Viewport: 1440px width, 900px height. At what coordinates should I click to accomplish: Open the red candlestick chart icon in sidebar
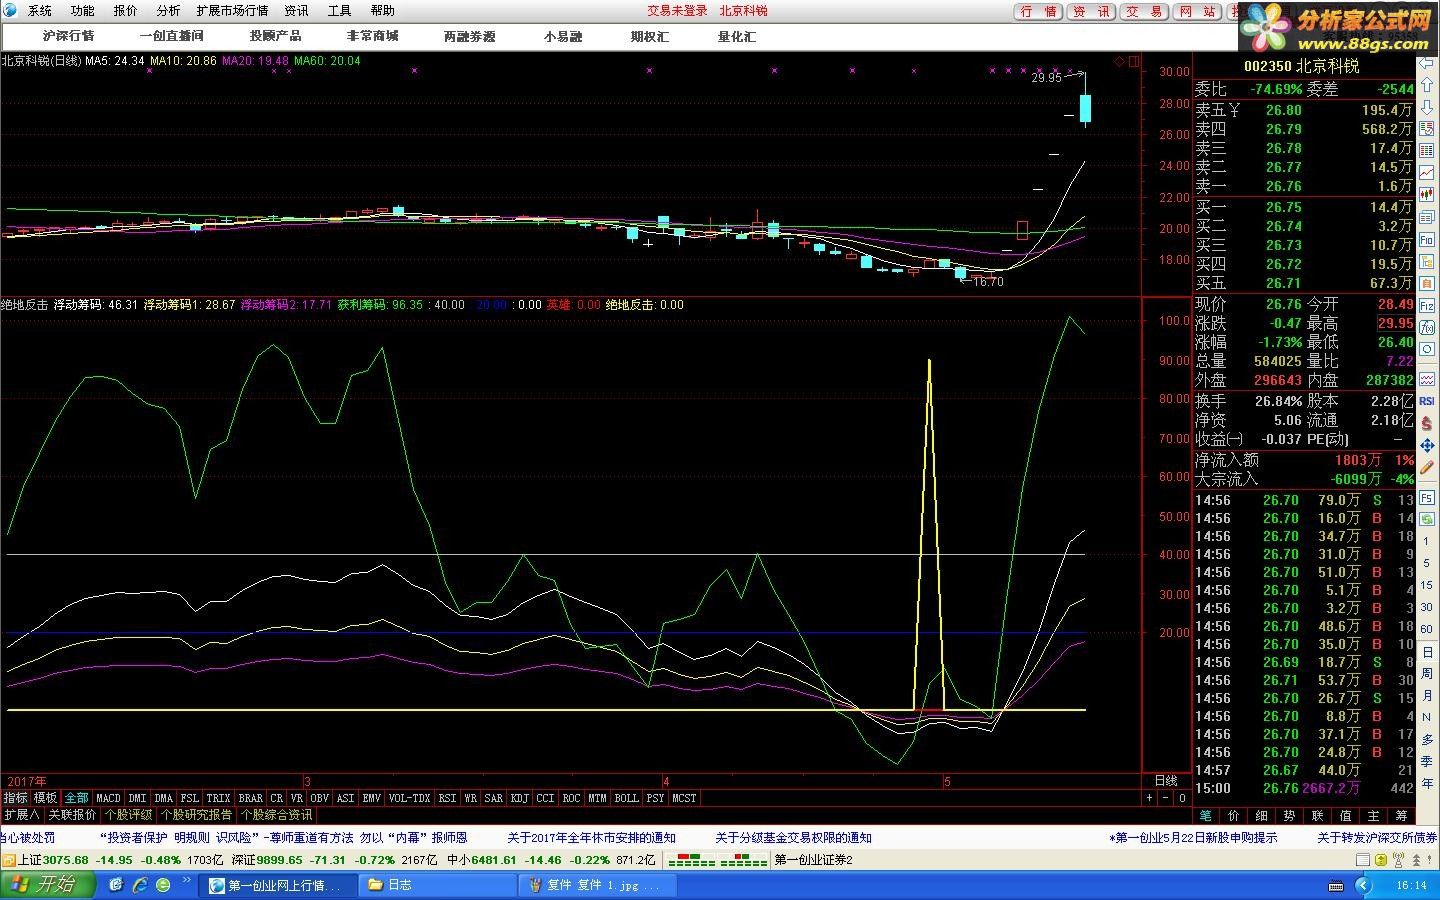pyautogui.click(x=1427, y=196)
